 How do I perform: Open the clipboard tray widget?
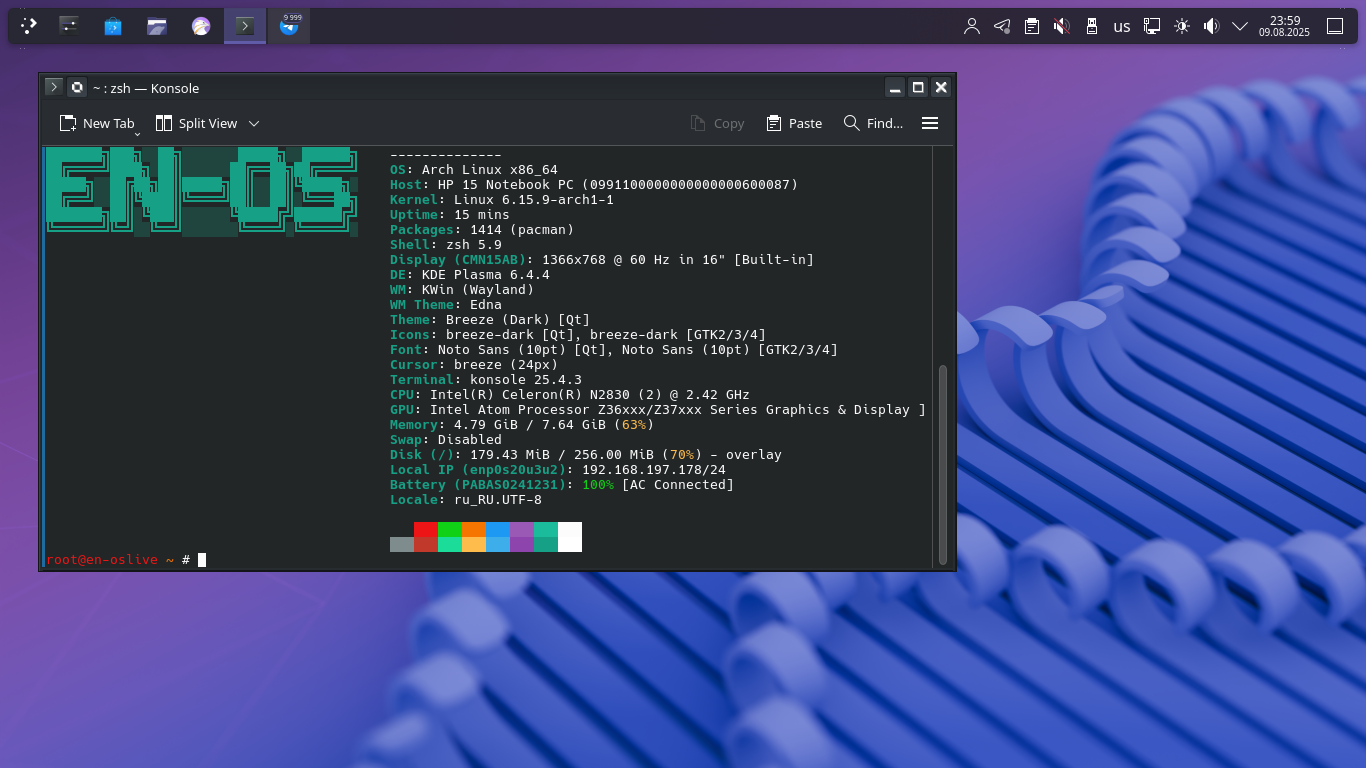(x=1032, y=26)
